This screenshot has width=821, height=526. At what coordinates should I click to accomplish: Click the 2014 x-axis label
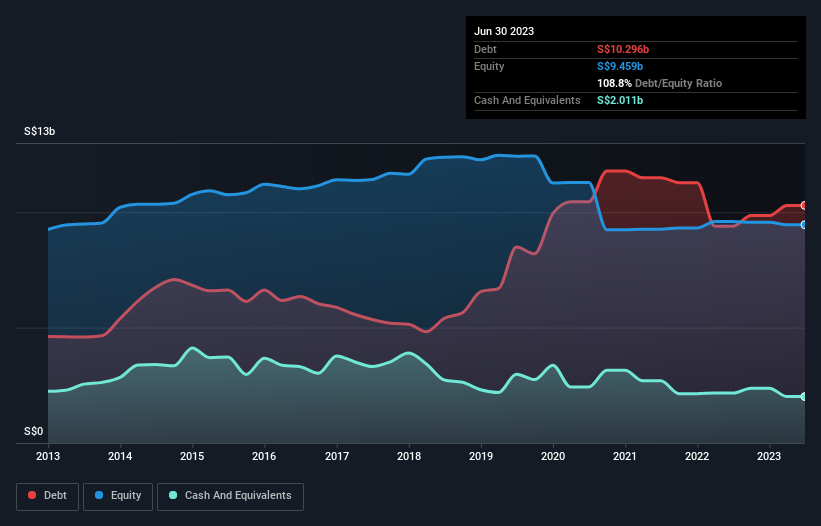(120, 456)
